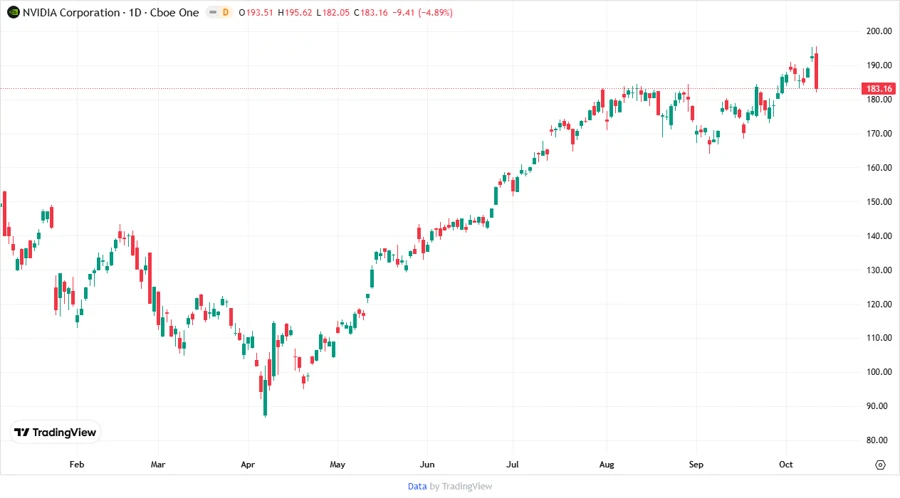This screenshot has height=498, width=900.
Task: Open chart settings gear icon
Action: coord(880,465)
